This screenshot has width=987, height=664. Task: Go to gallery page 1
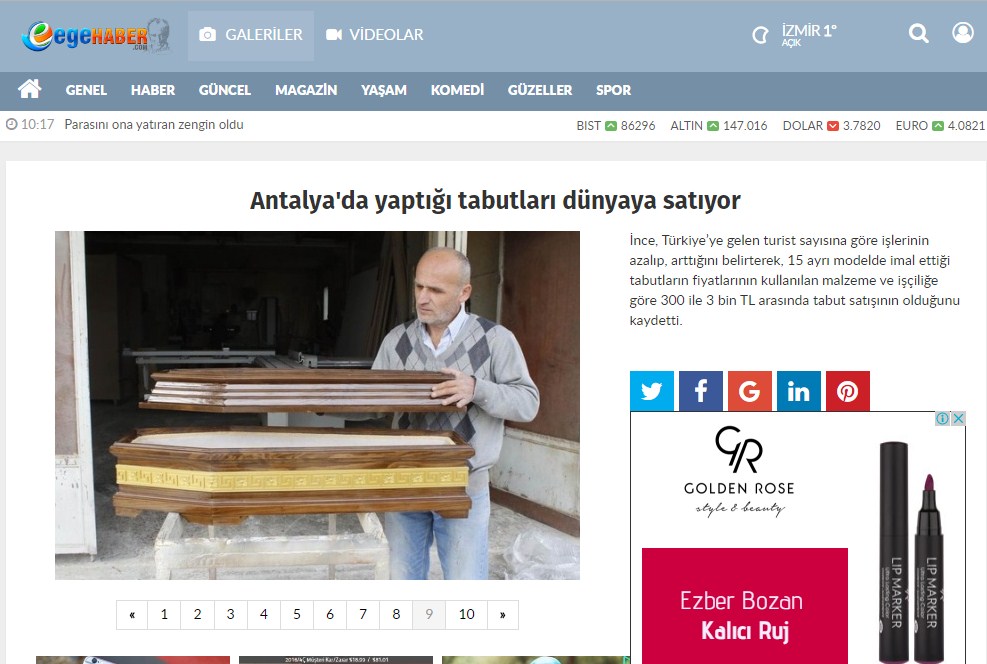click(164, 615)
